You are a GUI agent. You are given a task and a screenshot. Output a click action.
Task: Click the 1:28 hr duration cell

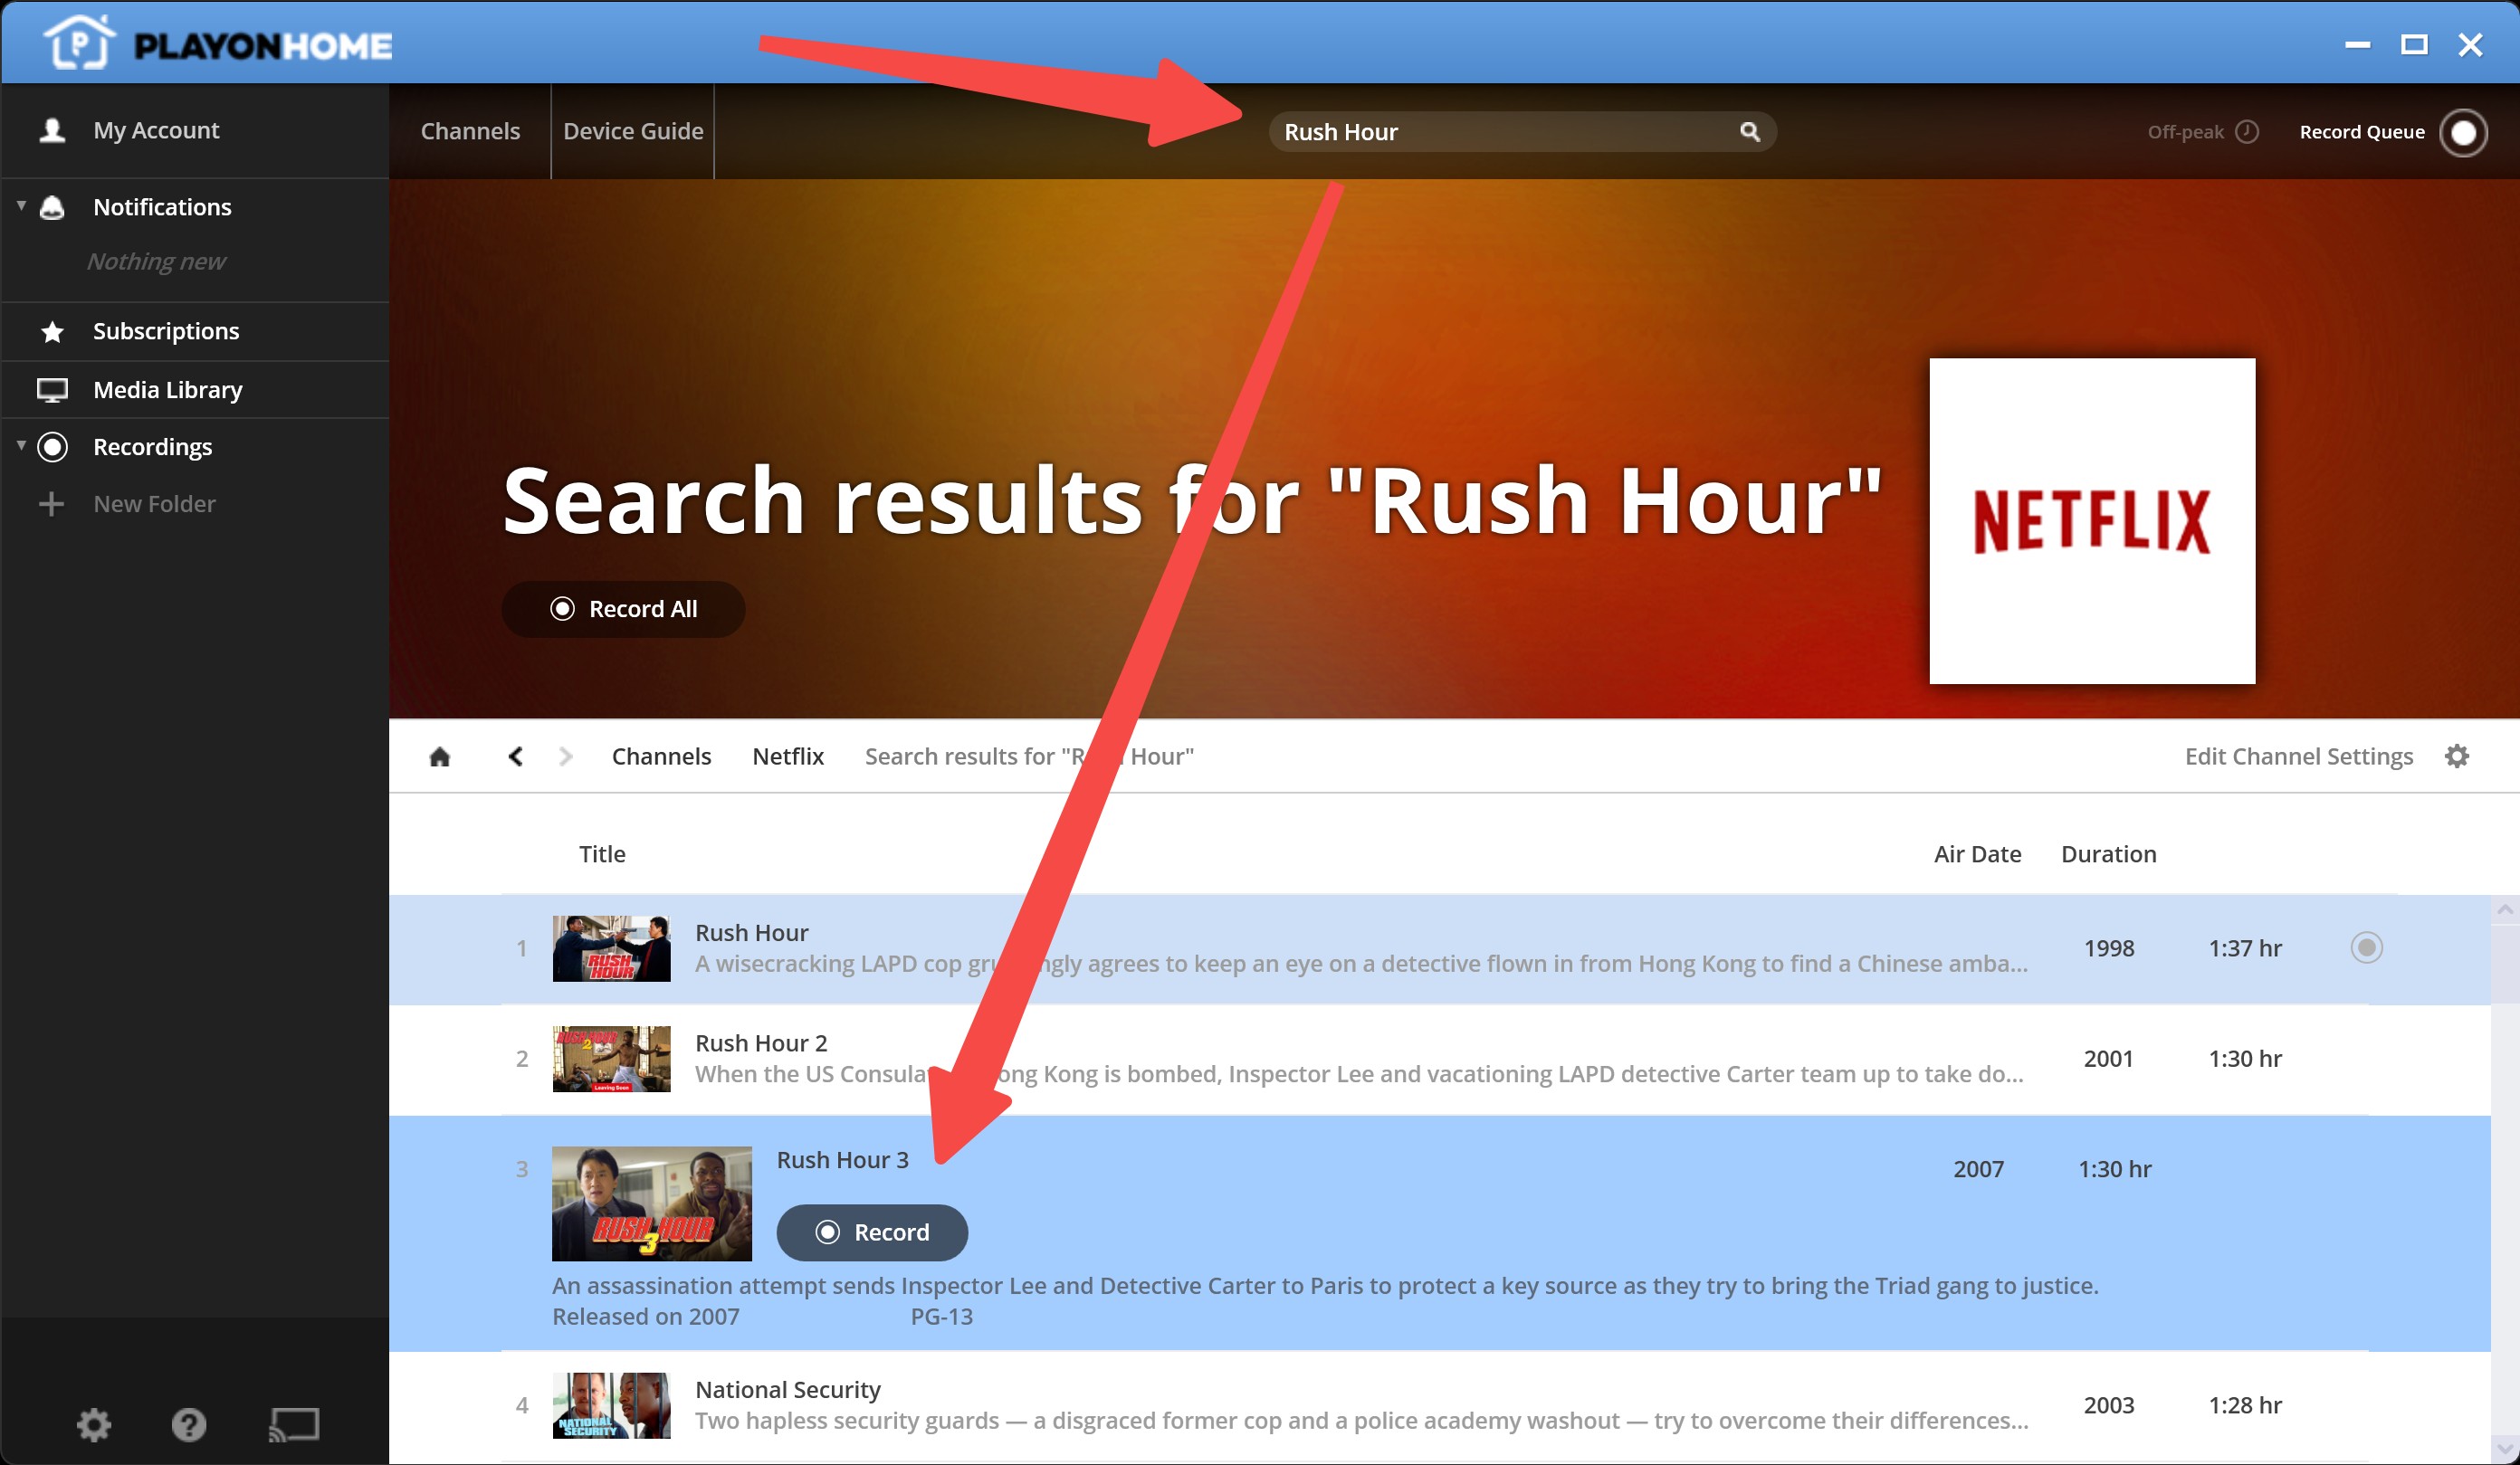tap(2244, 1405)
